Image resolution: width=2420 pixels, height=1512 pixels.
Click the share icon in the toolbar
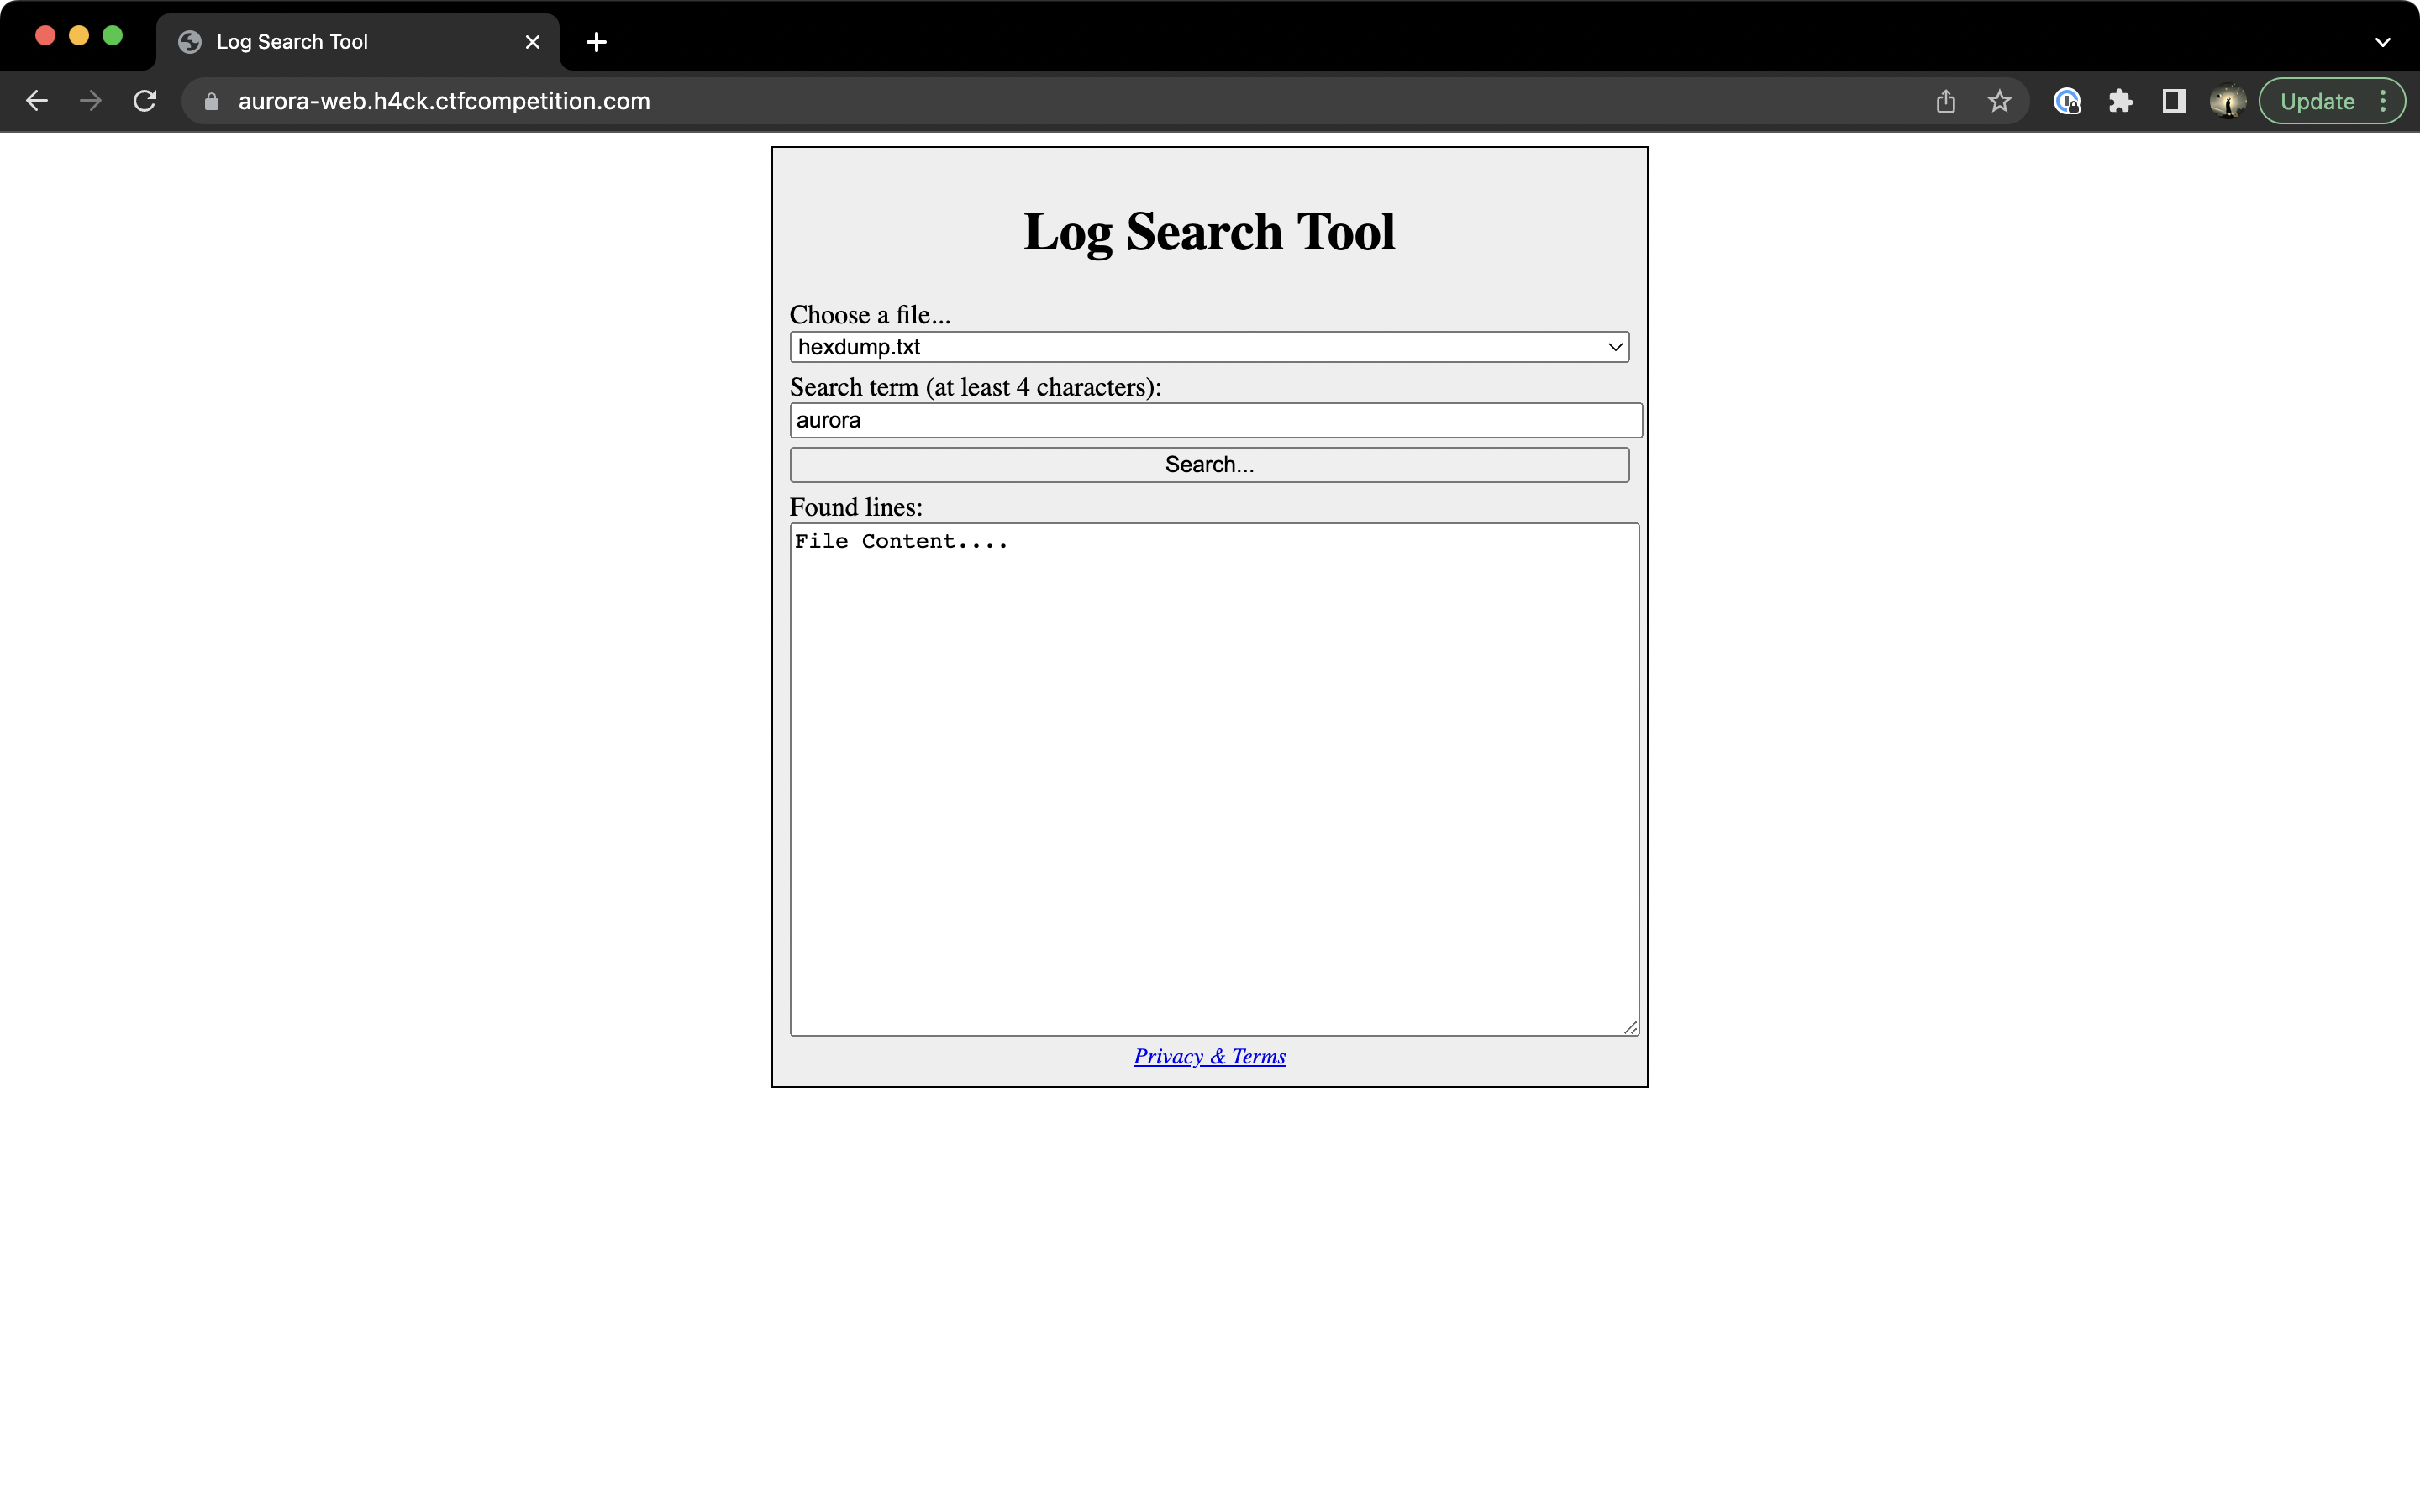[x=1945, y=100]
